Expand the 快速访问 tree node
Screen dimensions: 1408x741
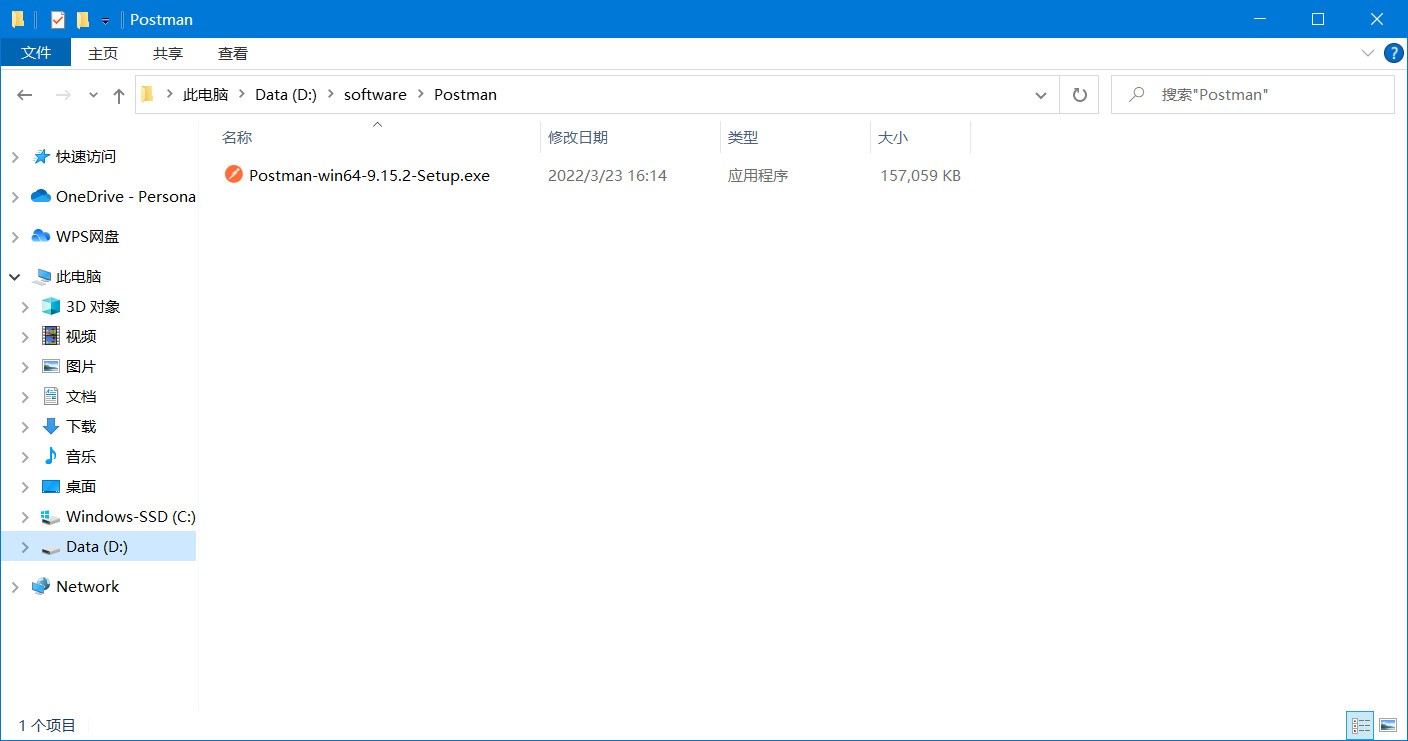tap(14, 157)
